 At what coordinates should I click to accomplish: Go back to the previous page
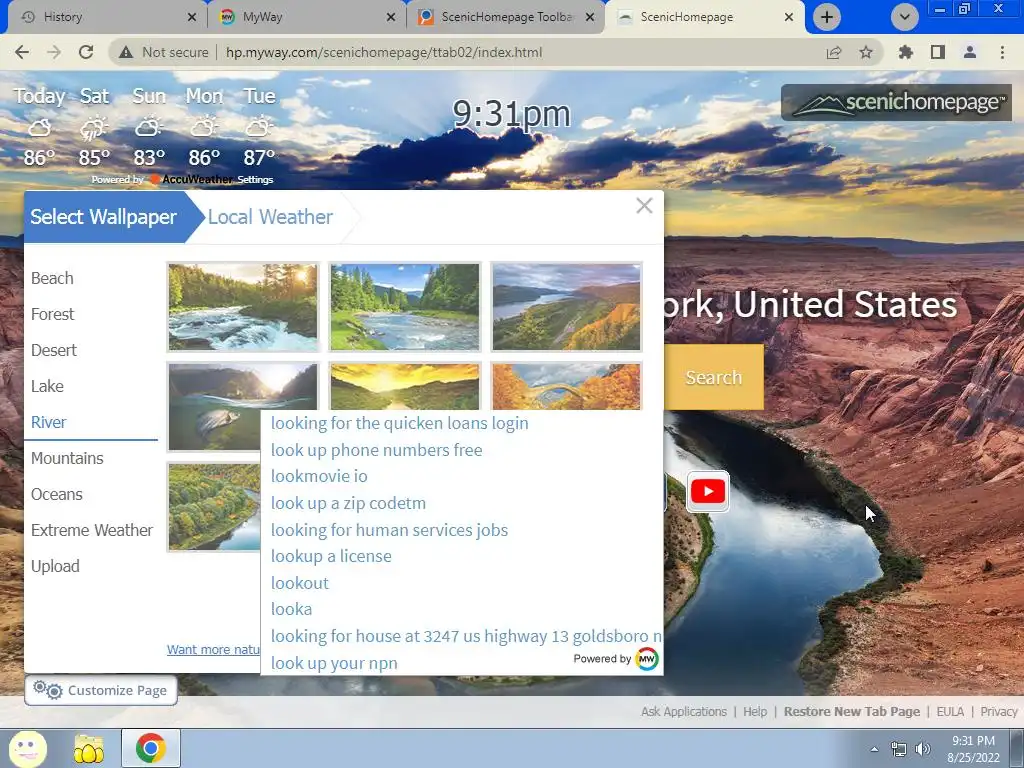point(22,52)
